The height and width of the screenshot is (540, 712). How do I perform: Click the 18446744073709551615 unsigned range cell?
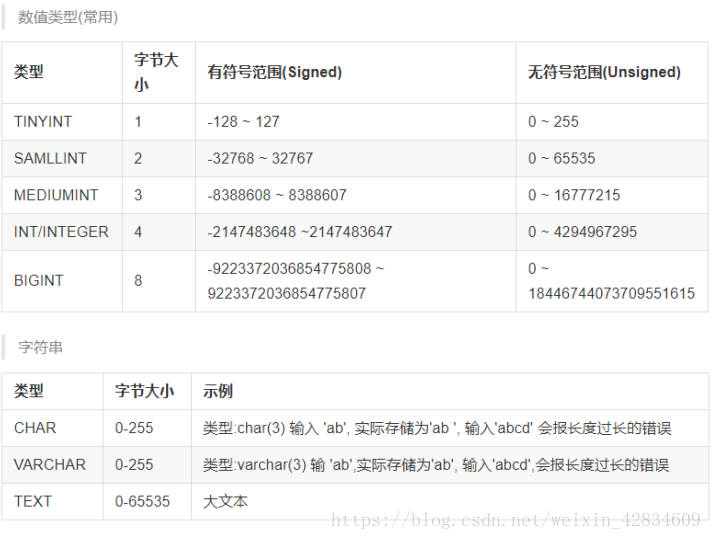point(612,281)
